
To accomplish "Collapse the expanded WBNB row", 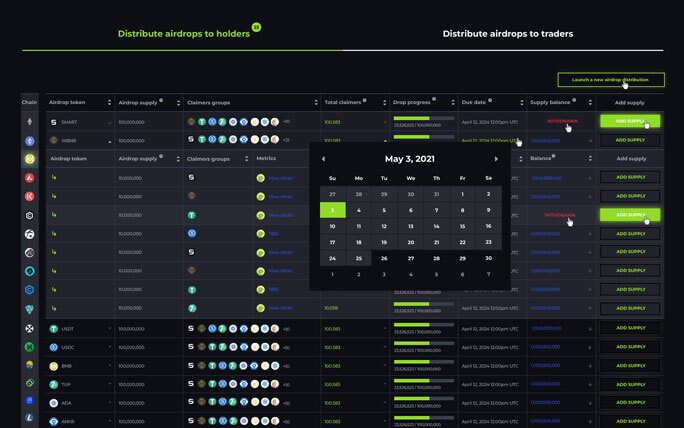I will pos(109,141).
